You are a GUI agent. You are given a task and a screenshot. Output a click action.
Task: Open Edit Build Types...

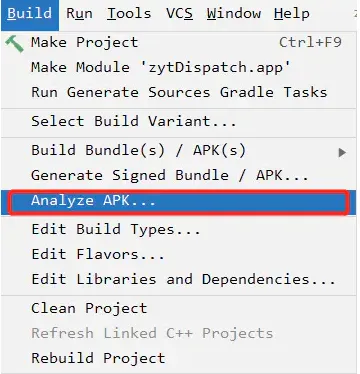point(180,229)
